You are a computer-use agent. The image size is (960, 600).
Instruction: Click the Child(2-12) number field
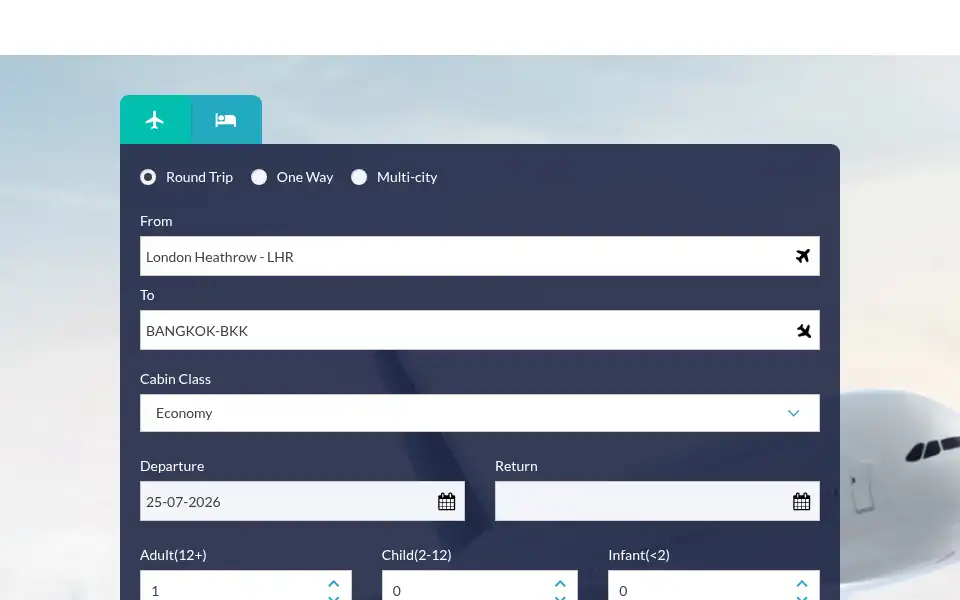click(479, 587)
